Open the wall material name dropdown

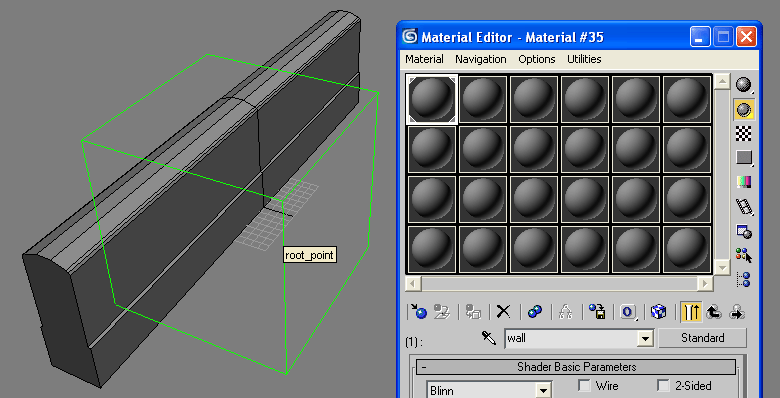[645, 339]
